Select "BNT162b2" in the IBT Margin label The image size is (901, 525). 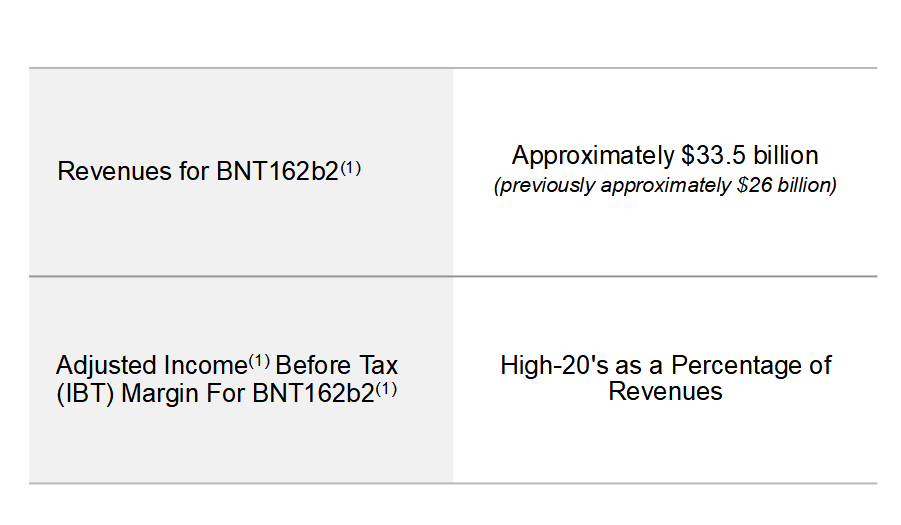tap(313, 392)
